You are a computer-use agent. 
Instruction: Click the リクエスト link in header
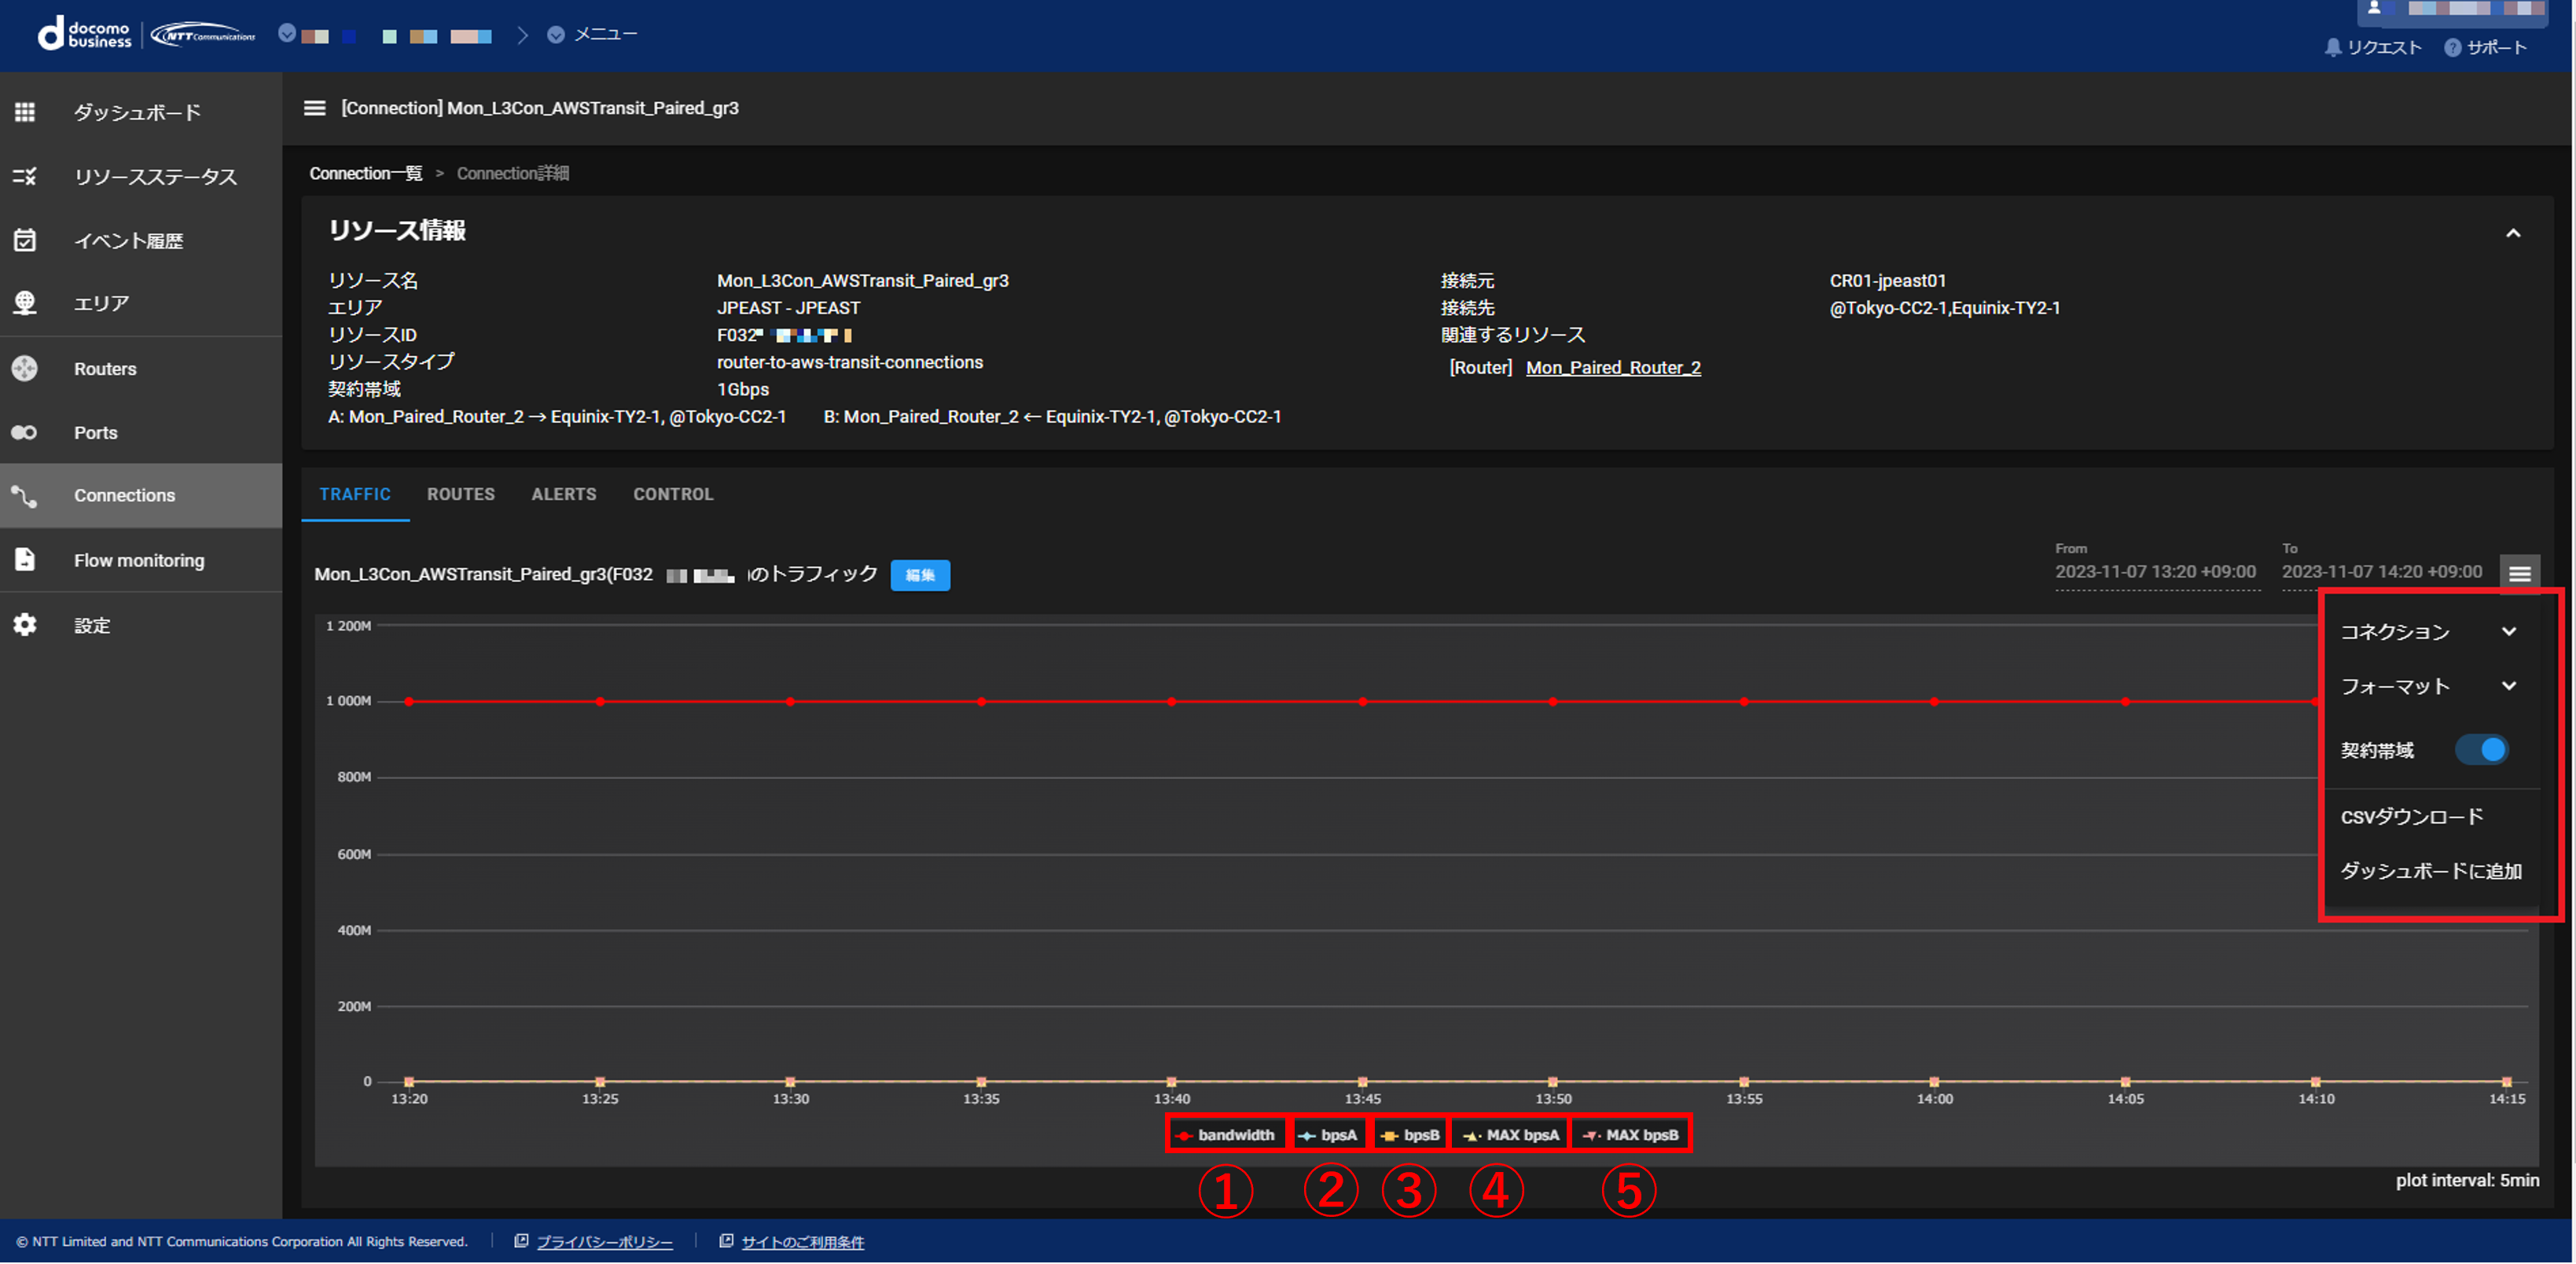[x=2383, y=47]
